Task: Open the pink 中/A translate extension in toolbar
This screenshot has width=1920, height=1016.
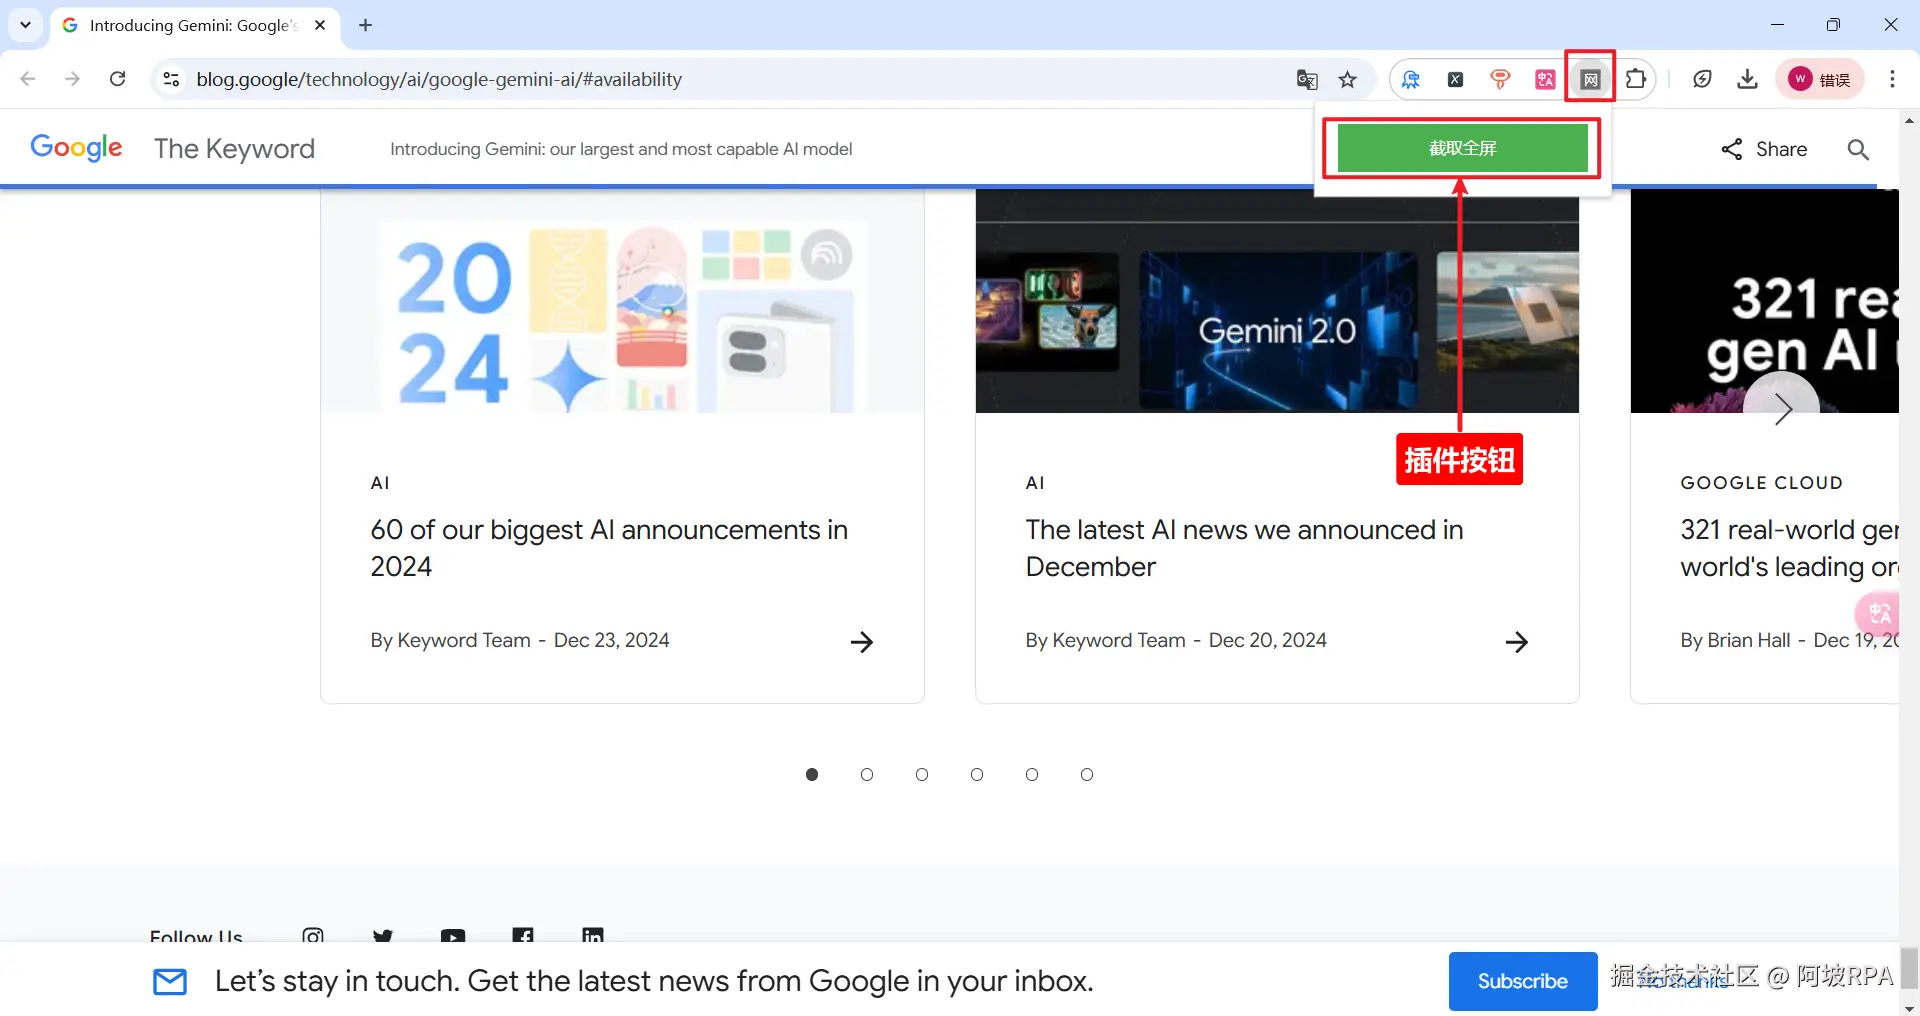Action: [1545, 80]
